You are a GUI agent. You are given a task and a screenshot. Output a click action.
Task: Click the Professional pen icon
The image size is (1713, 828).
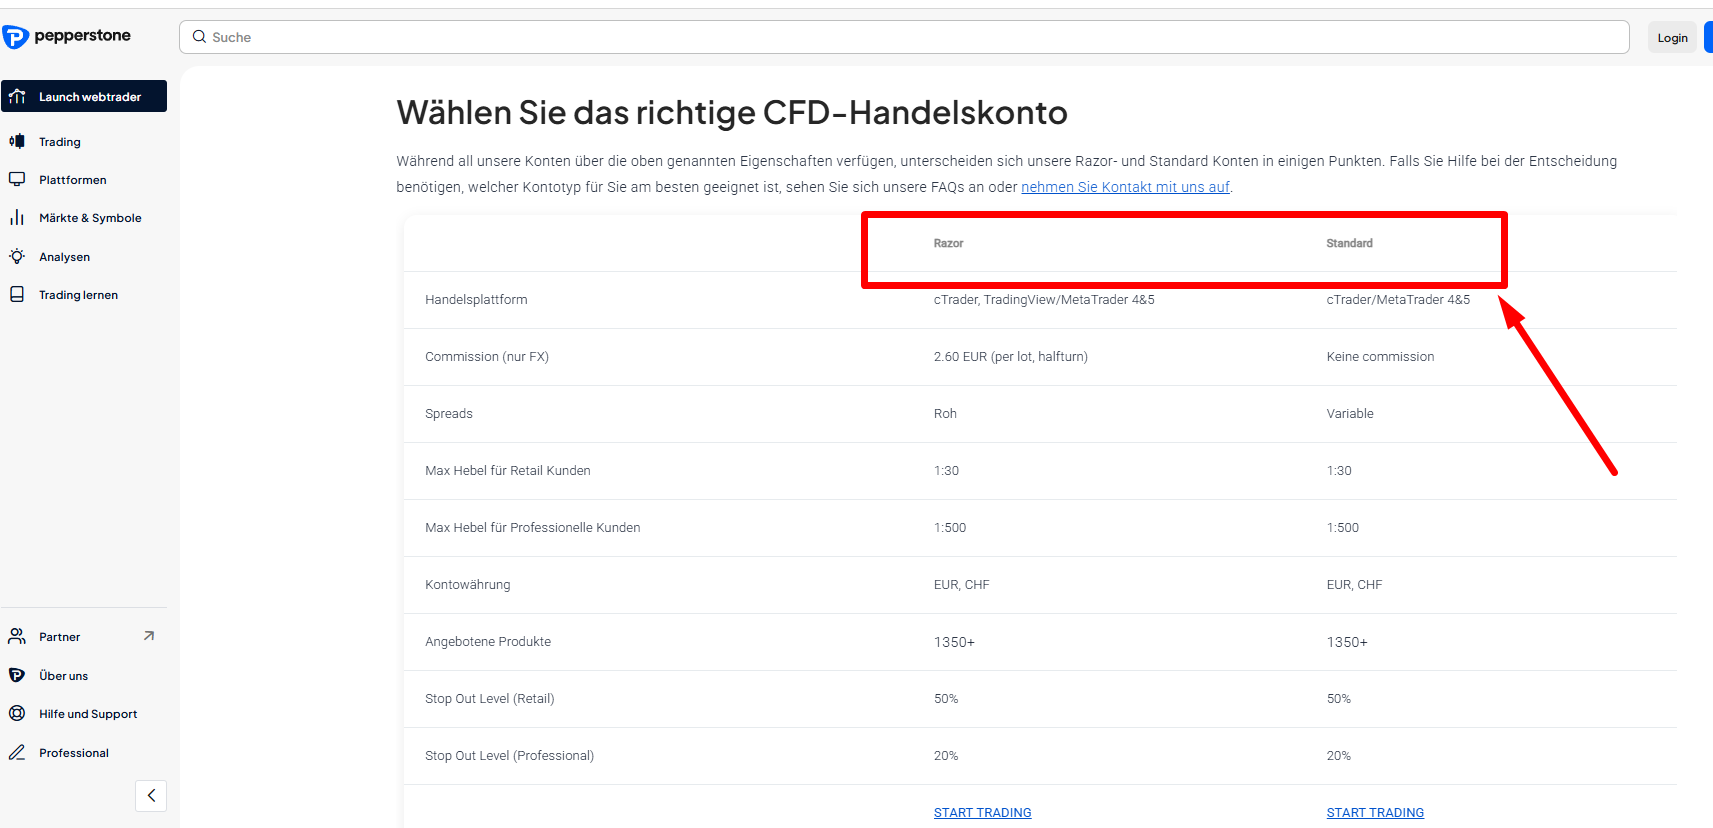[17, 752]
